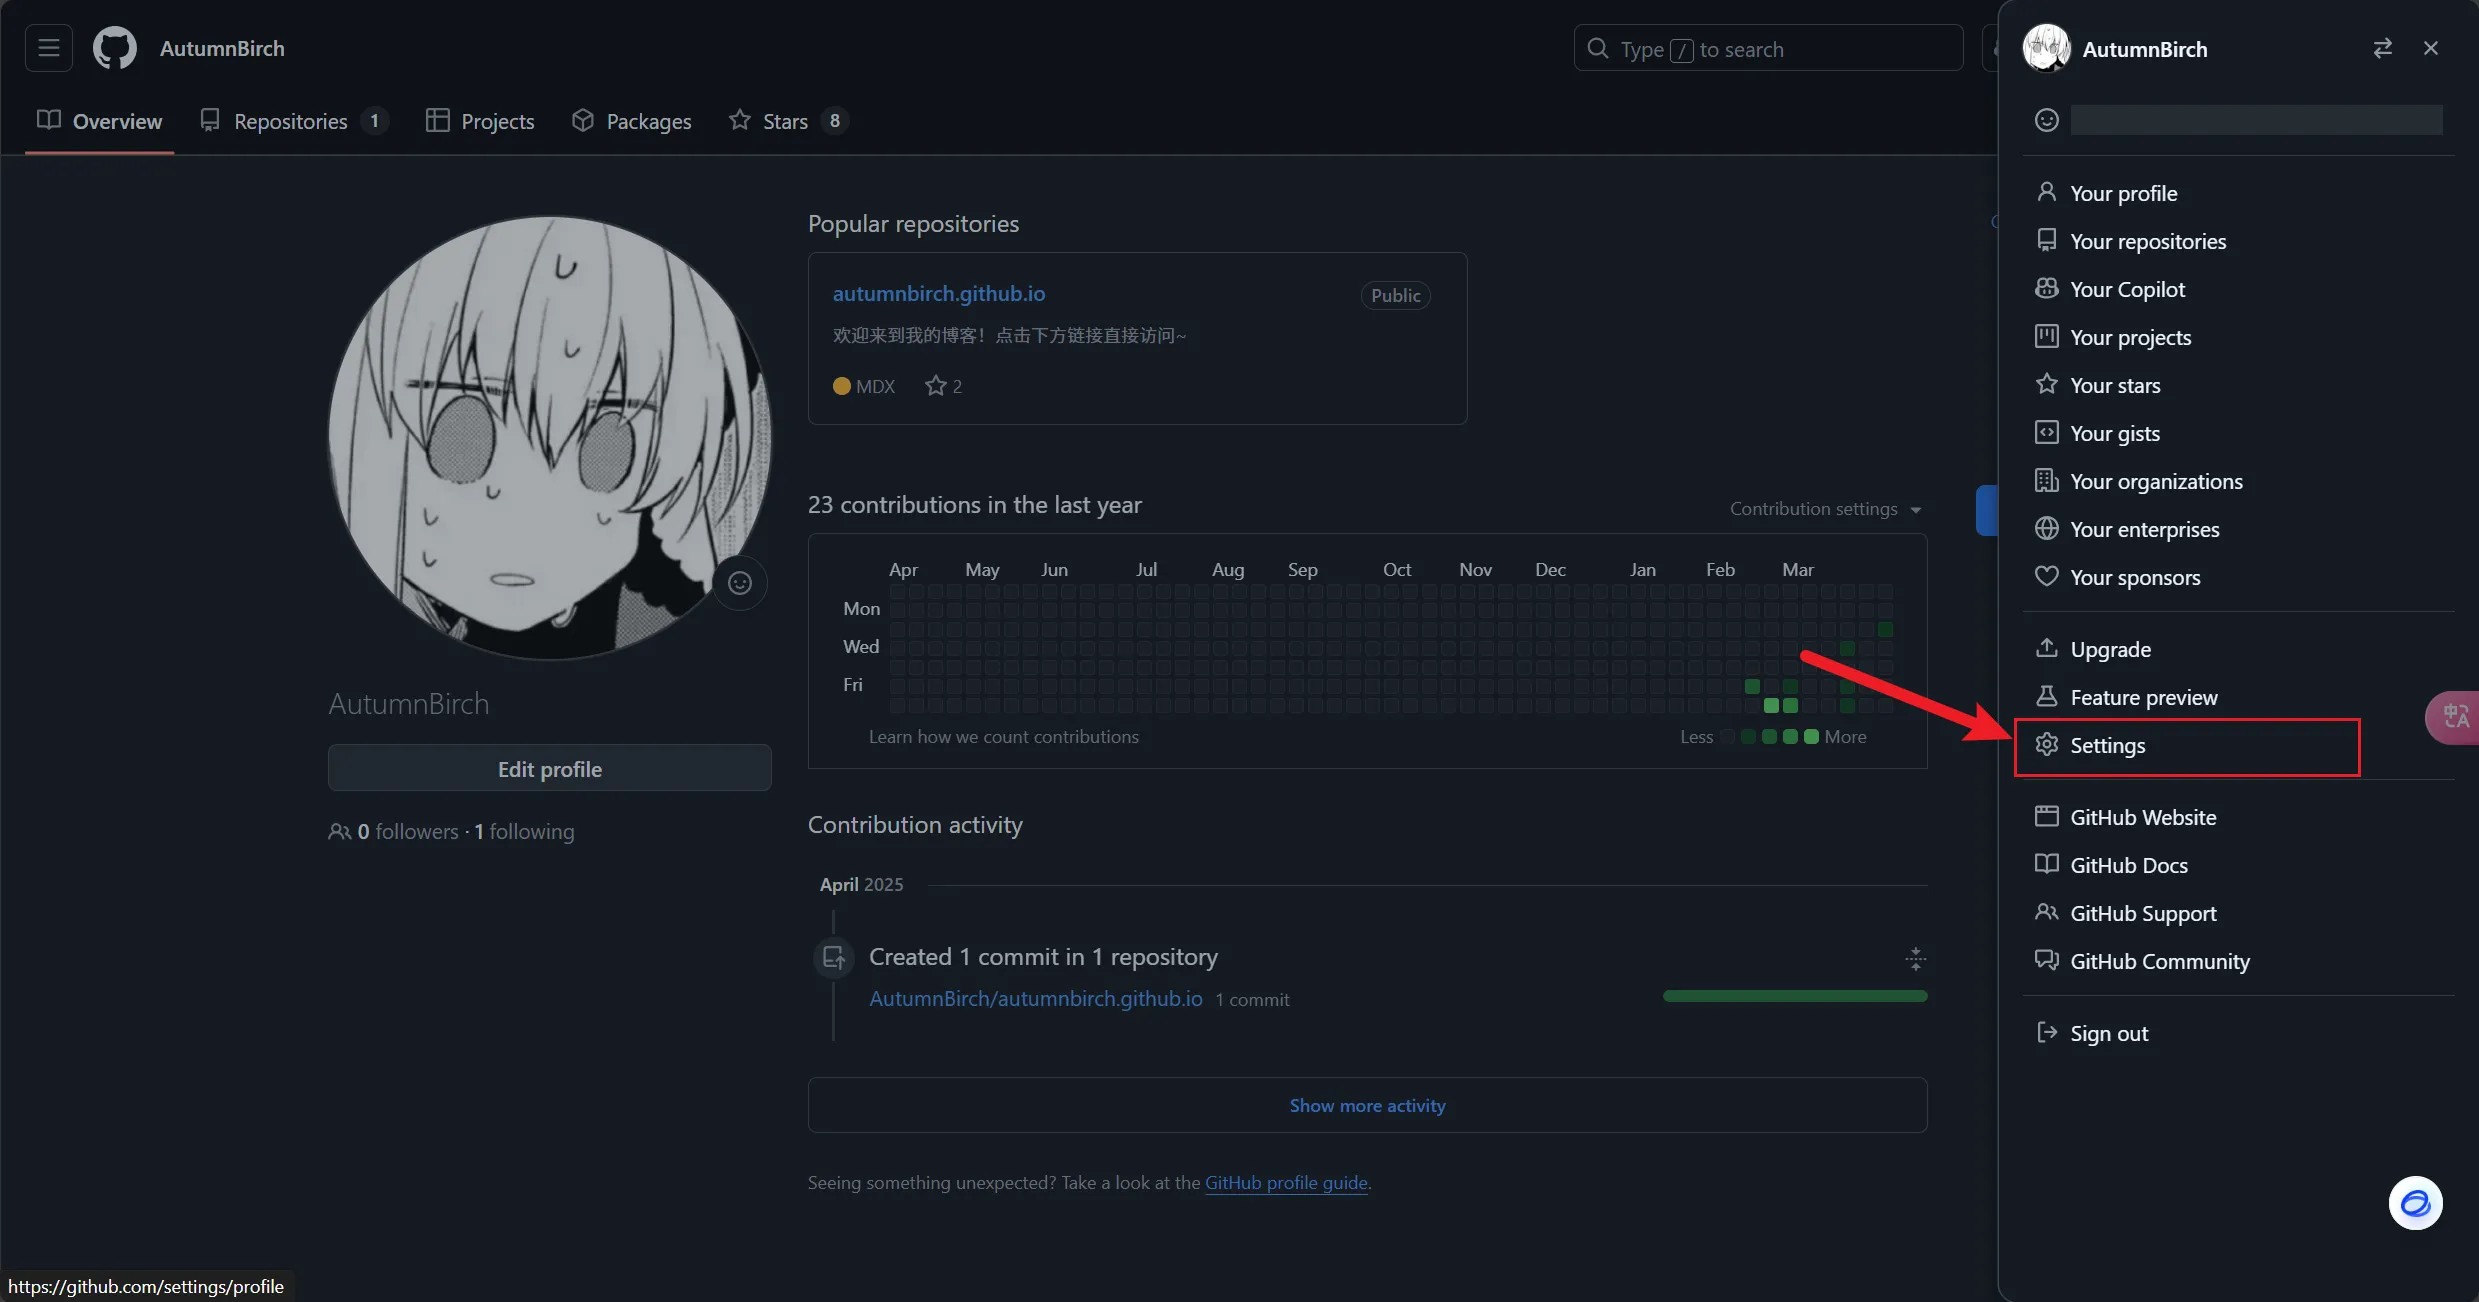Image resolution: width=2479 pixels, height=1302 pixels.
Task: Open Your organizations menu item
Action: (2238, 481)
